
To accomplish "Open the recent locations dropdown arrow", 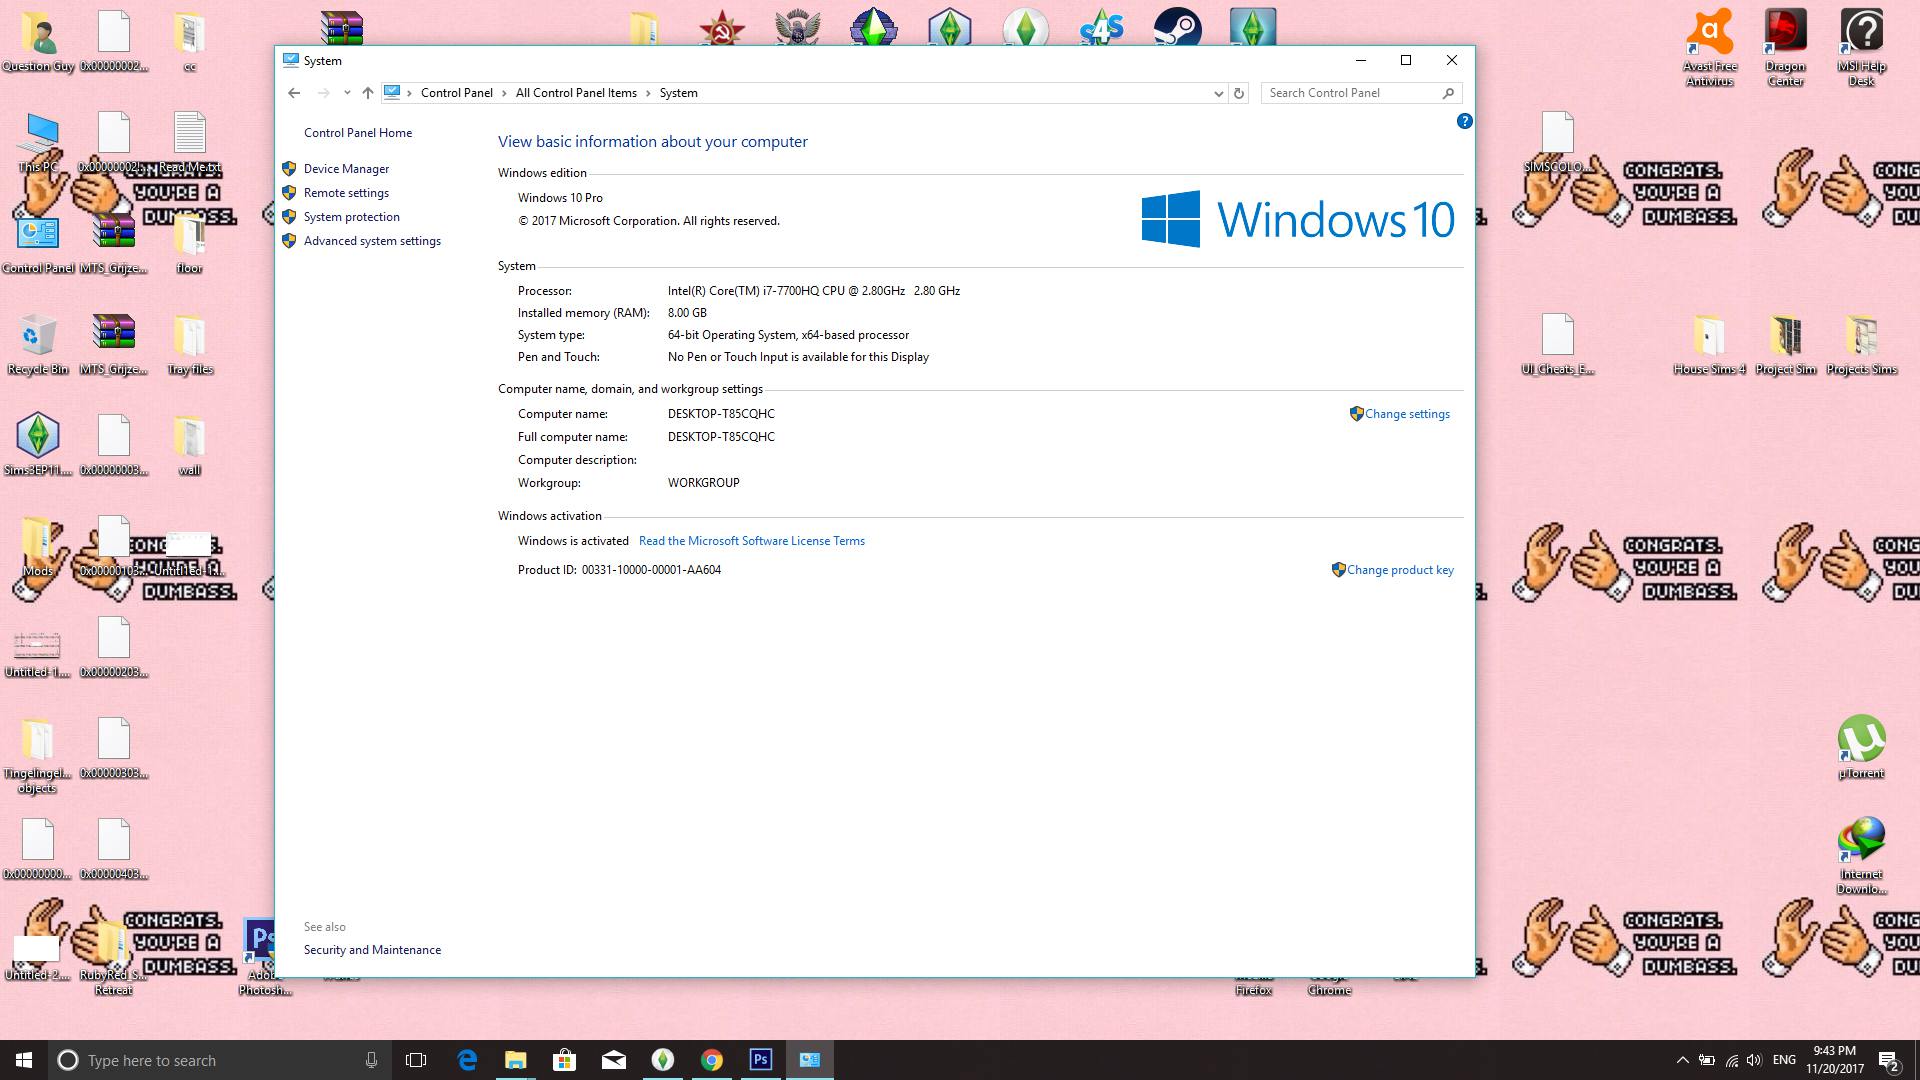I will point(347,93).
